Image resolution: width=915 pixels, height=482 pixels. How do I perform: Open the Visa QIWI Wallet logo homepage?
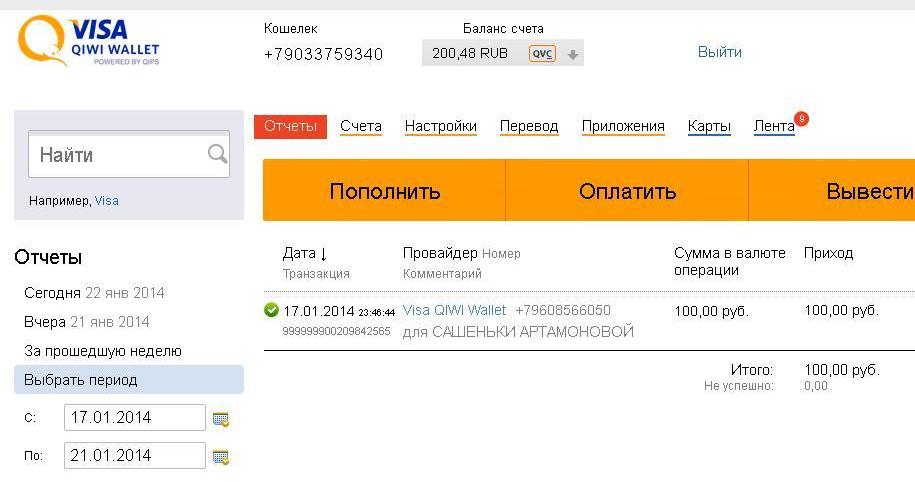click(88, 40)
